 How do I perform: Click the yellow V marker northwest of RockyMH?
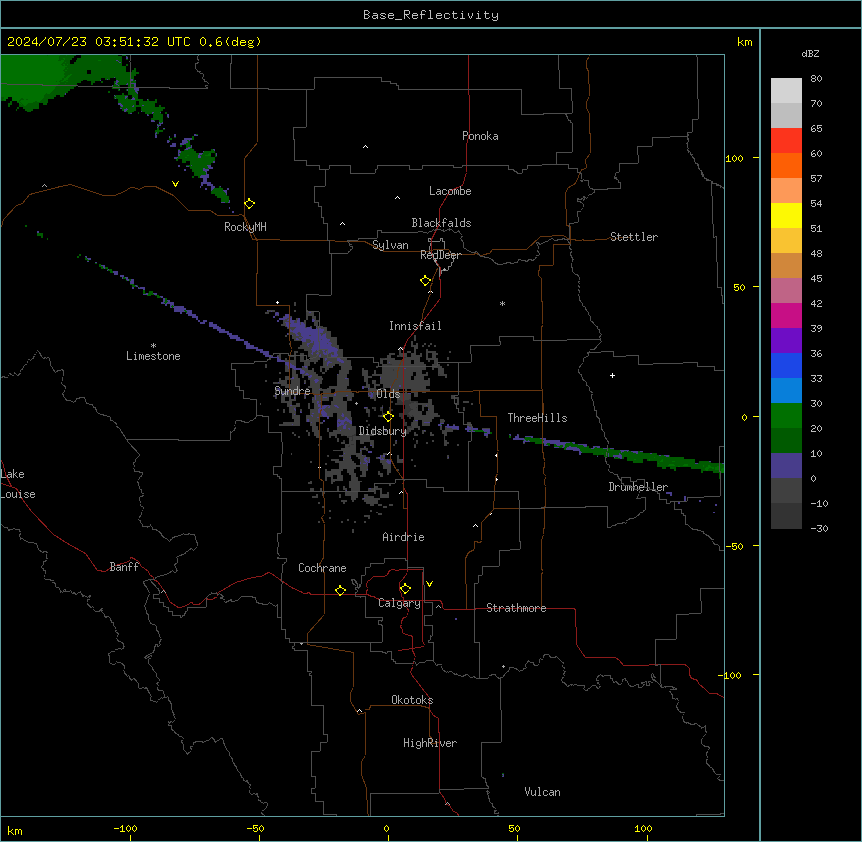[x=175, y=184]
